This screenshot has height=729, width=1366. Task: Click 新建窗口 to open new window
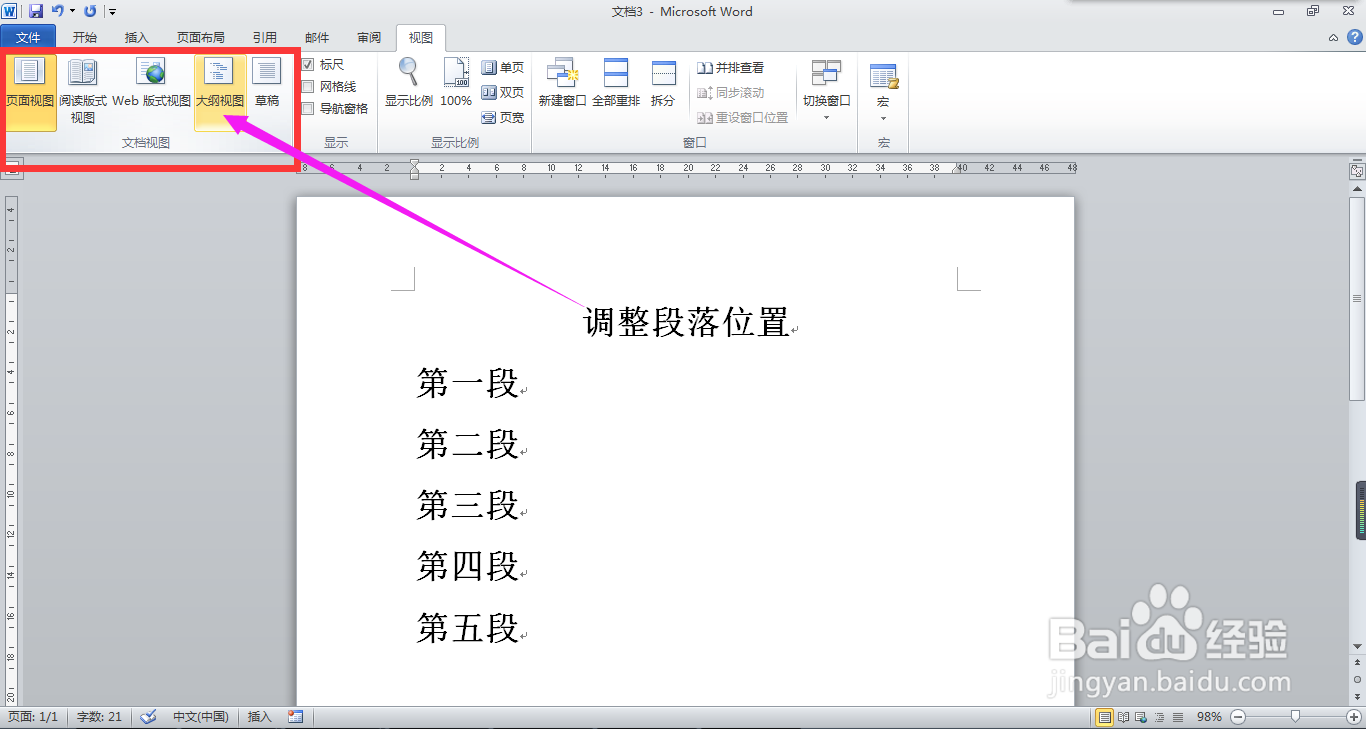pos(563,85)
